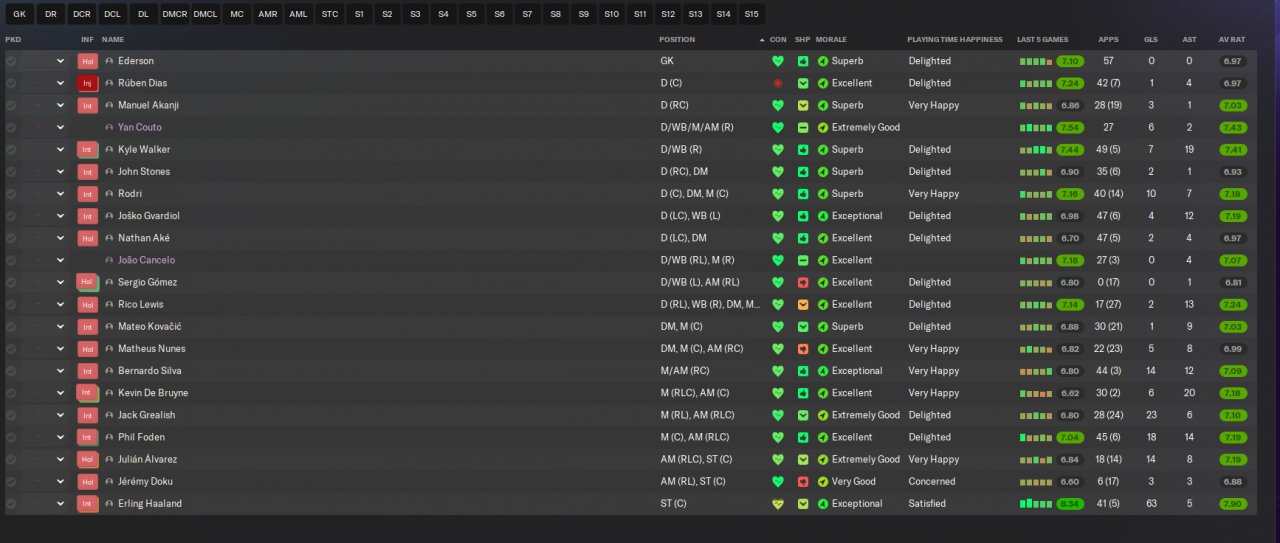Sort by Playing Time Happiness header
This screenshot has width=1280, height=543.
click(955, 39)
